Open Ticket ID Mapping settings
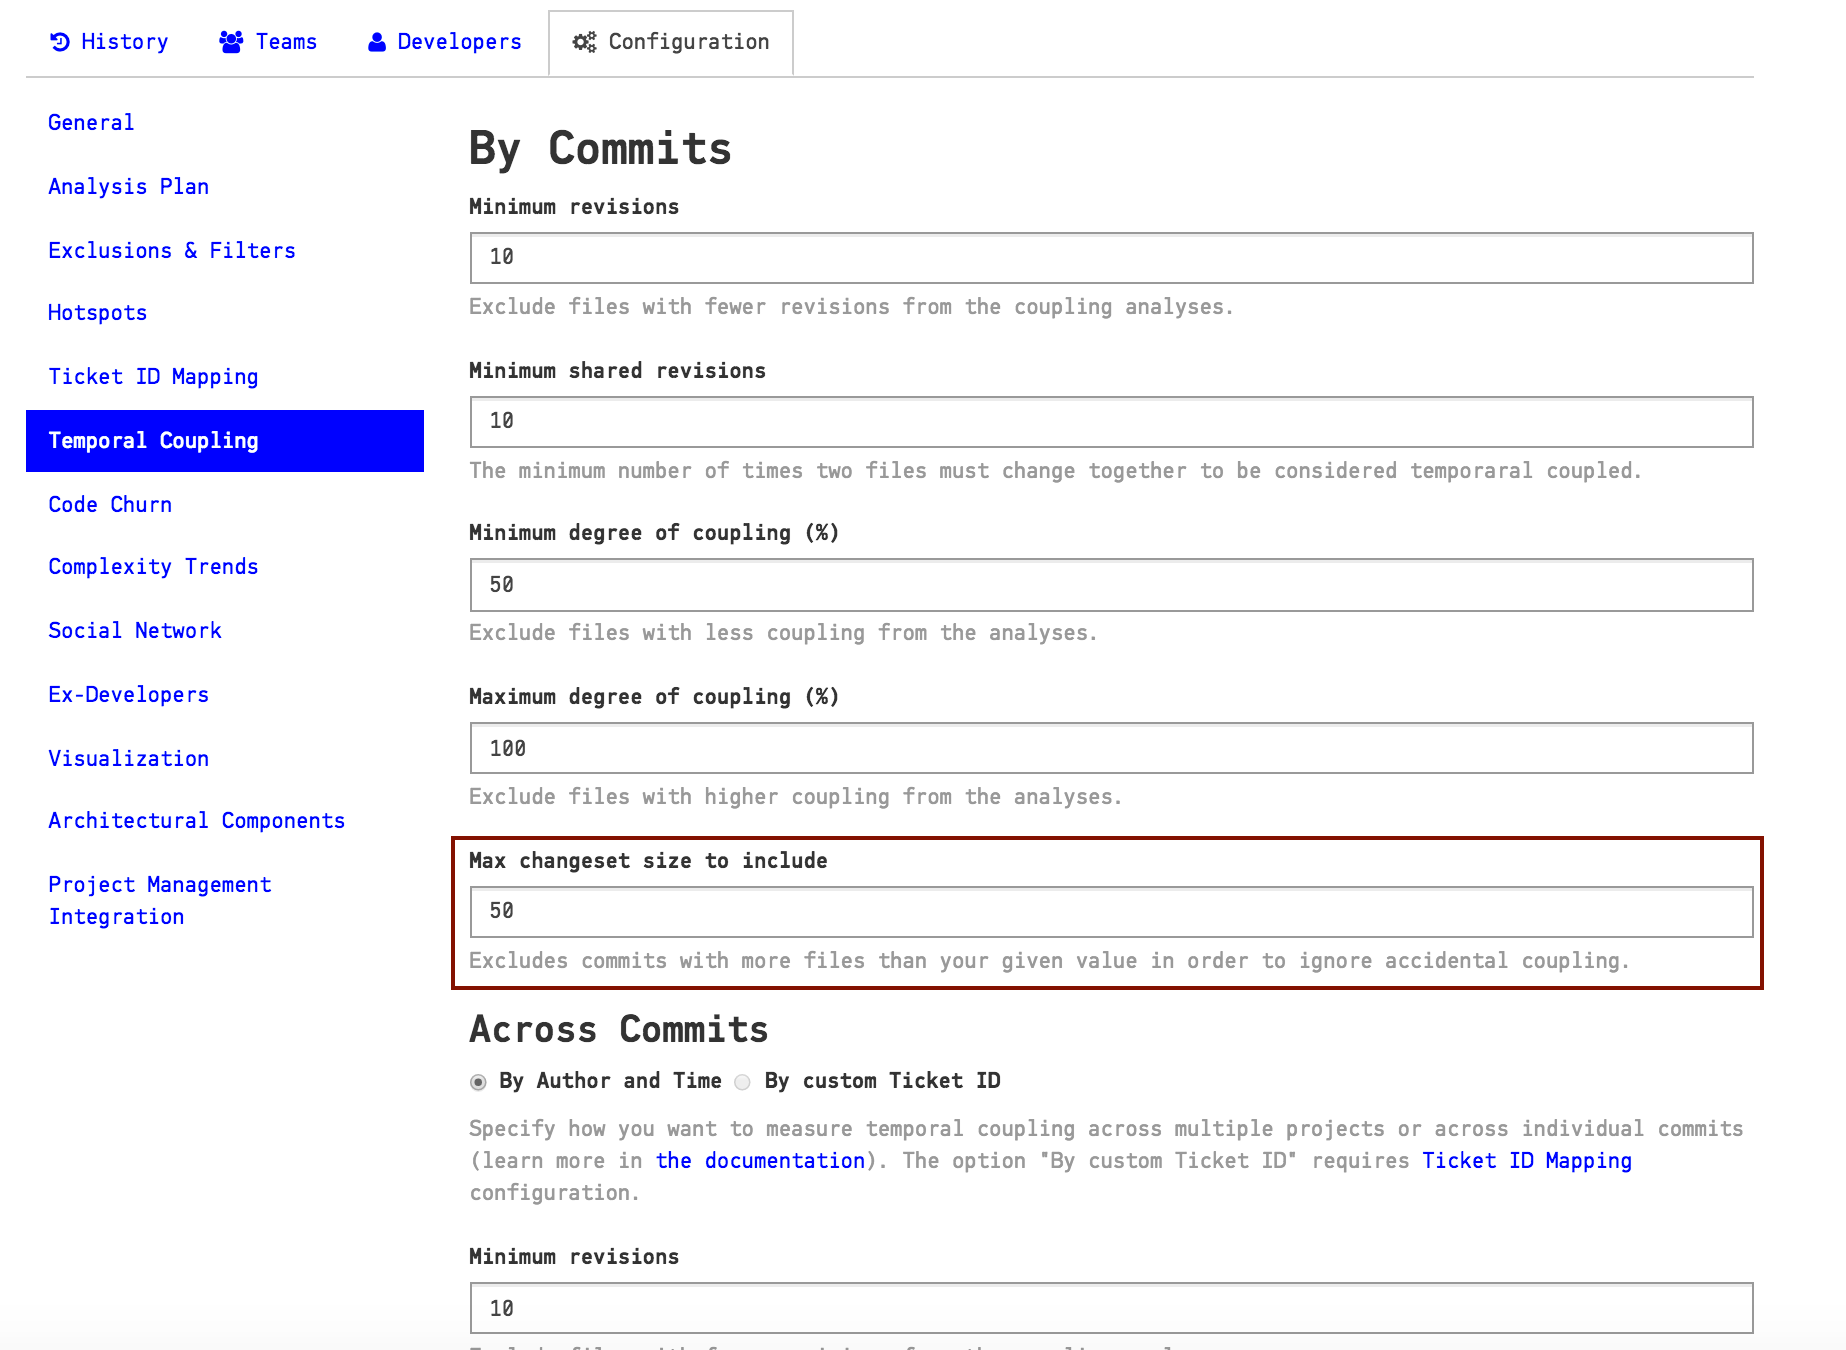The height and width of the screenshot is (1350, 1846). pos(153,376)
